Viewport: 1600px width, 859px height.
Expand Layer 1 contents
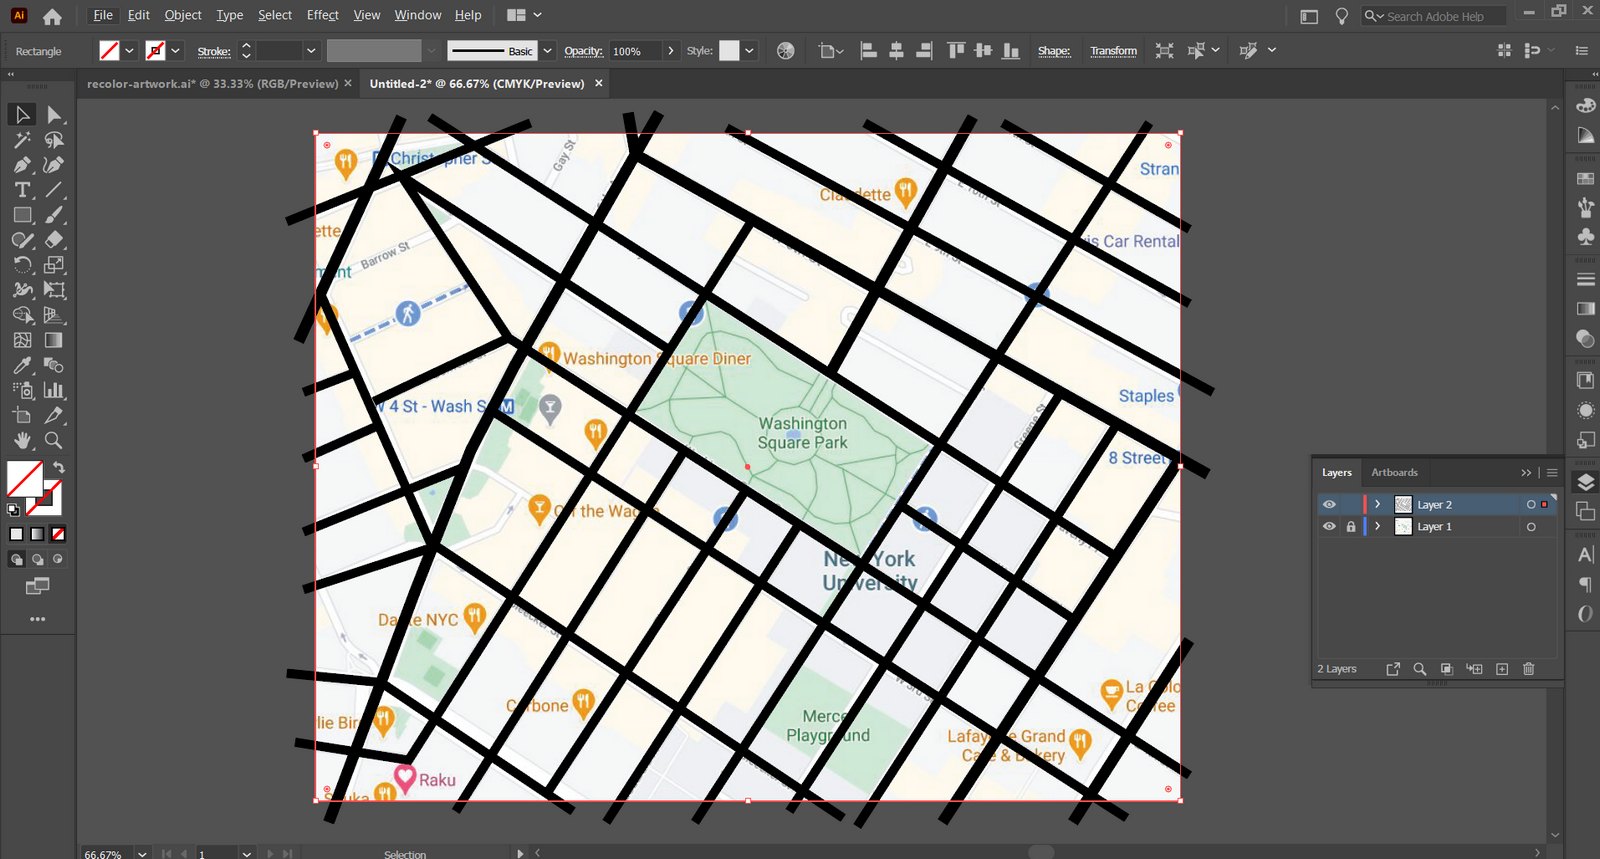[x=1378, y=527]
